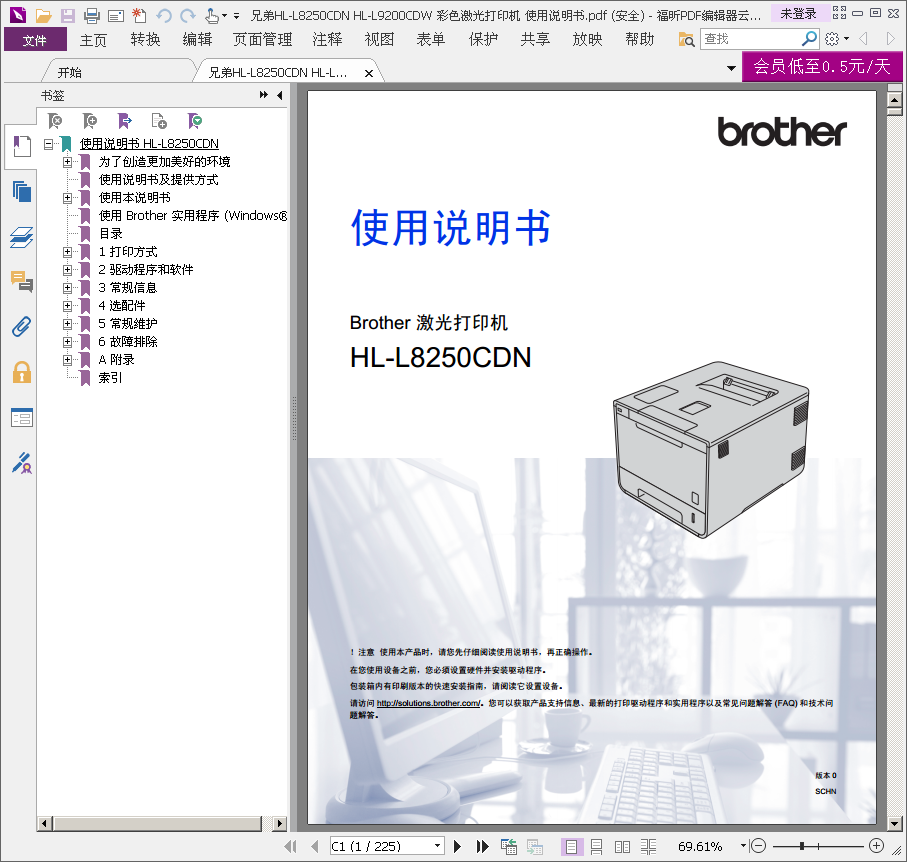Click the new document star icon
907x862 pixels.
139,16
